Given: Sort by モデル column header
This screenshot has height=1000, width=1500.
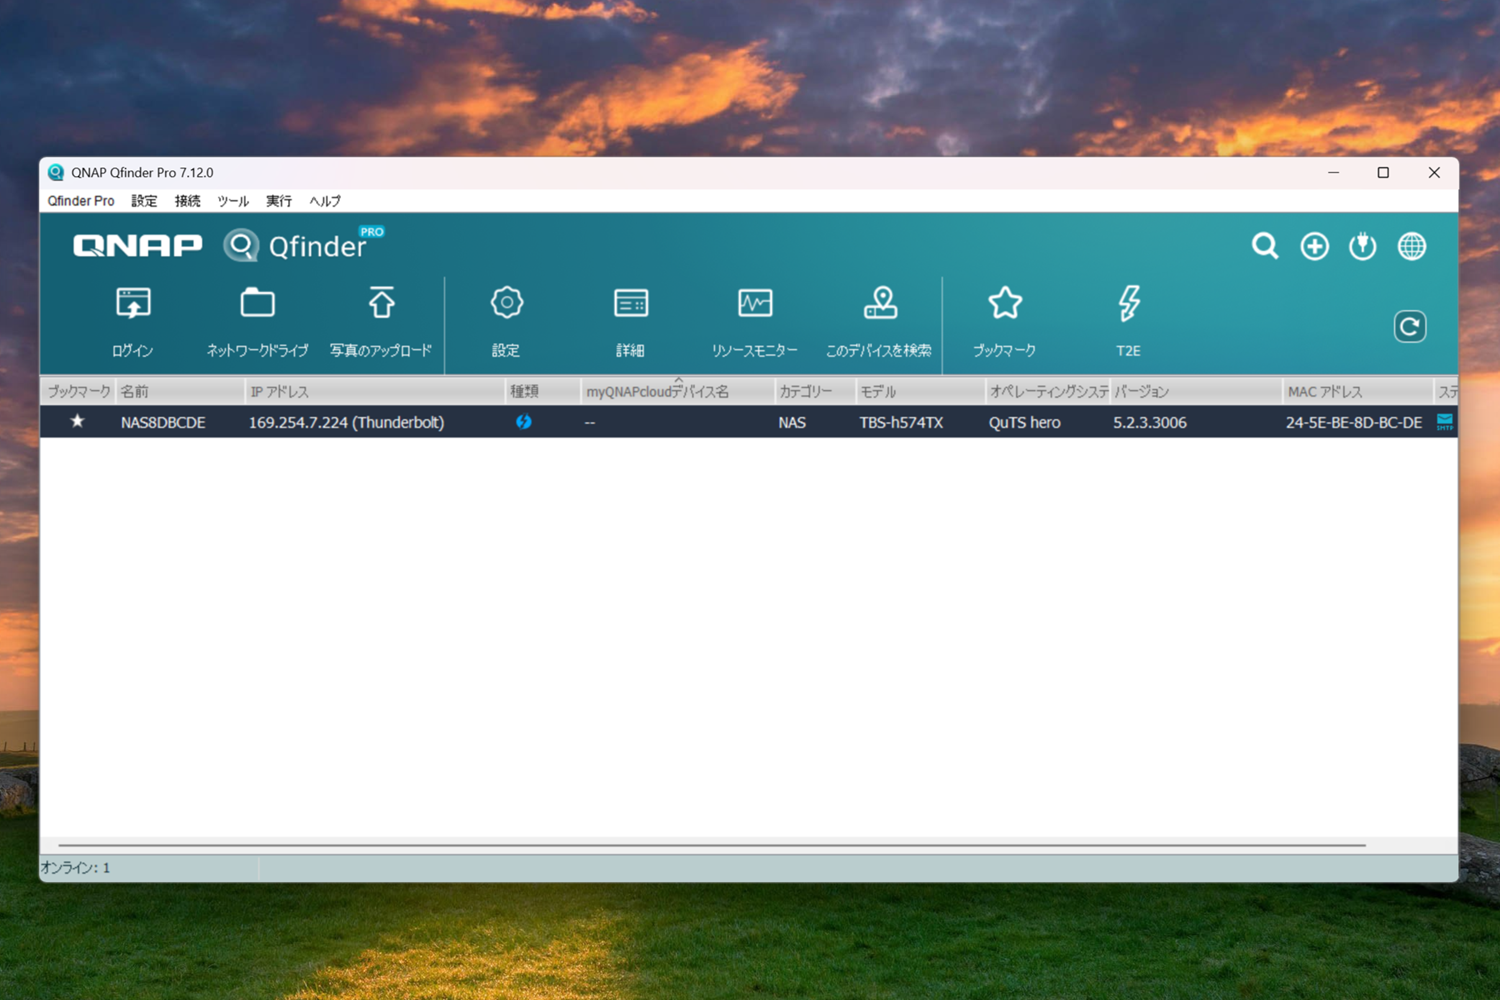Looking at the screenshot, I should click(920, 391).
